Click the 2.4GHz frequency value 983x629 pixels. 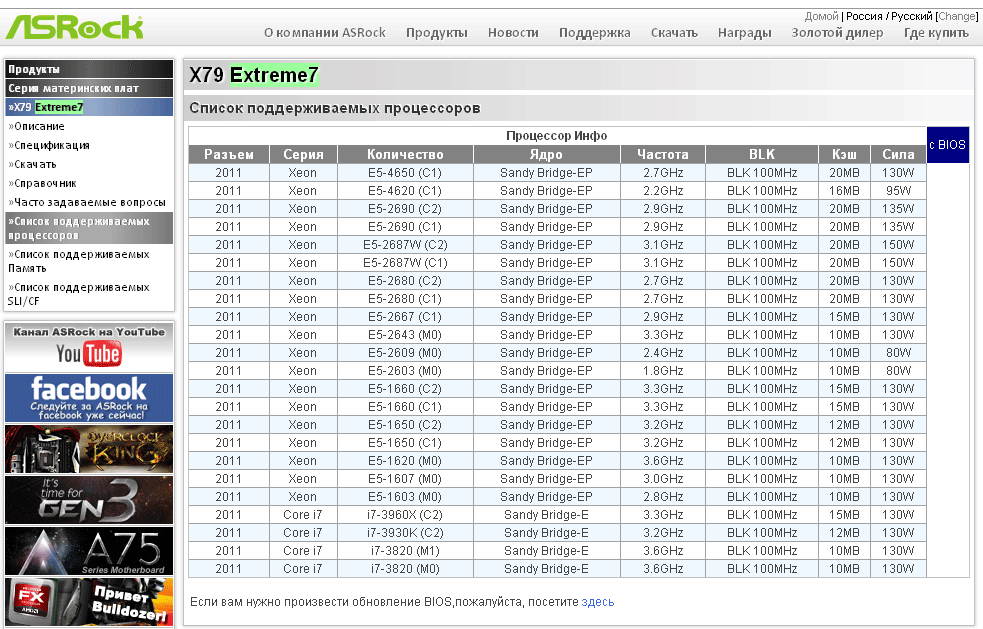[663, 353]
